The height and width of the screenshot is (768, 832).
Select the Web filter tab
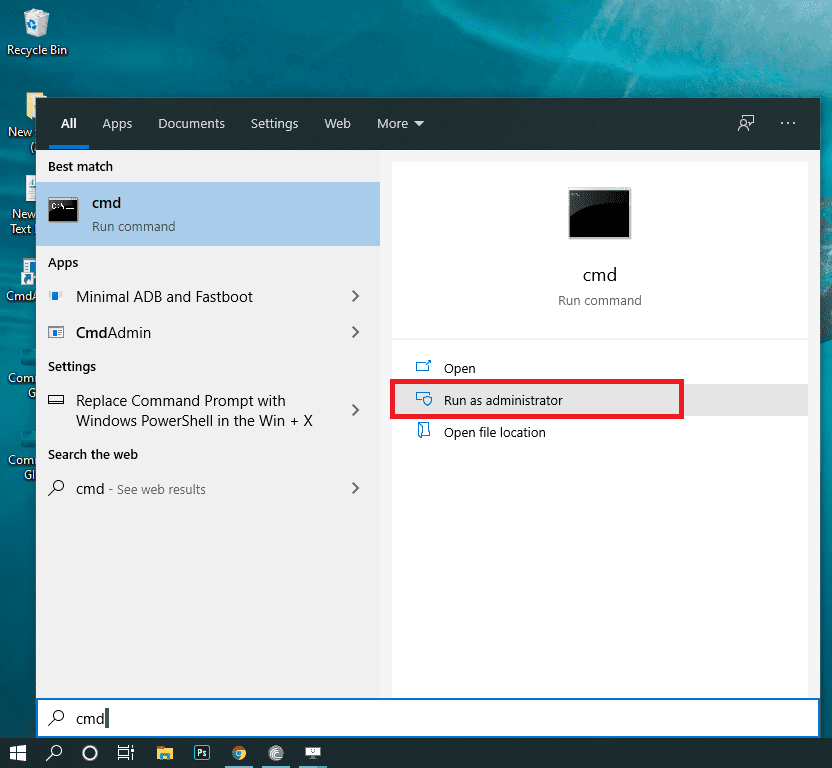[x=337, y=124]
